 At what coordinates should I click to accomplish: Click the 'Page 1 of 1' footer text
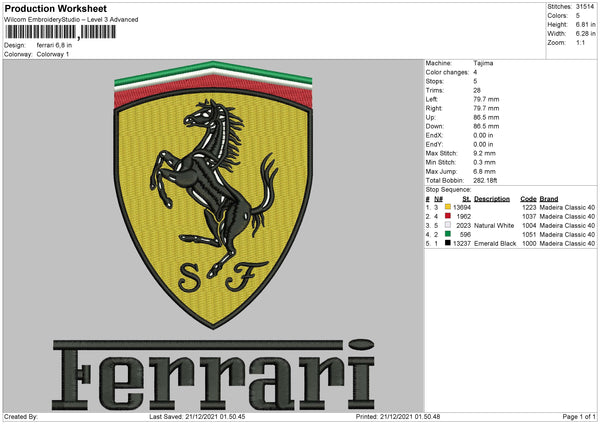579,416
